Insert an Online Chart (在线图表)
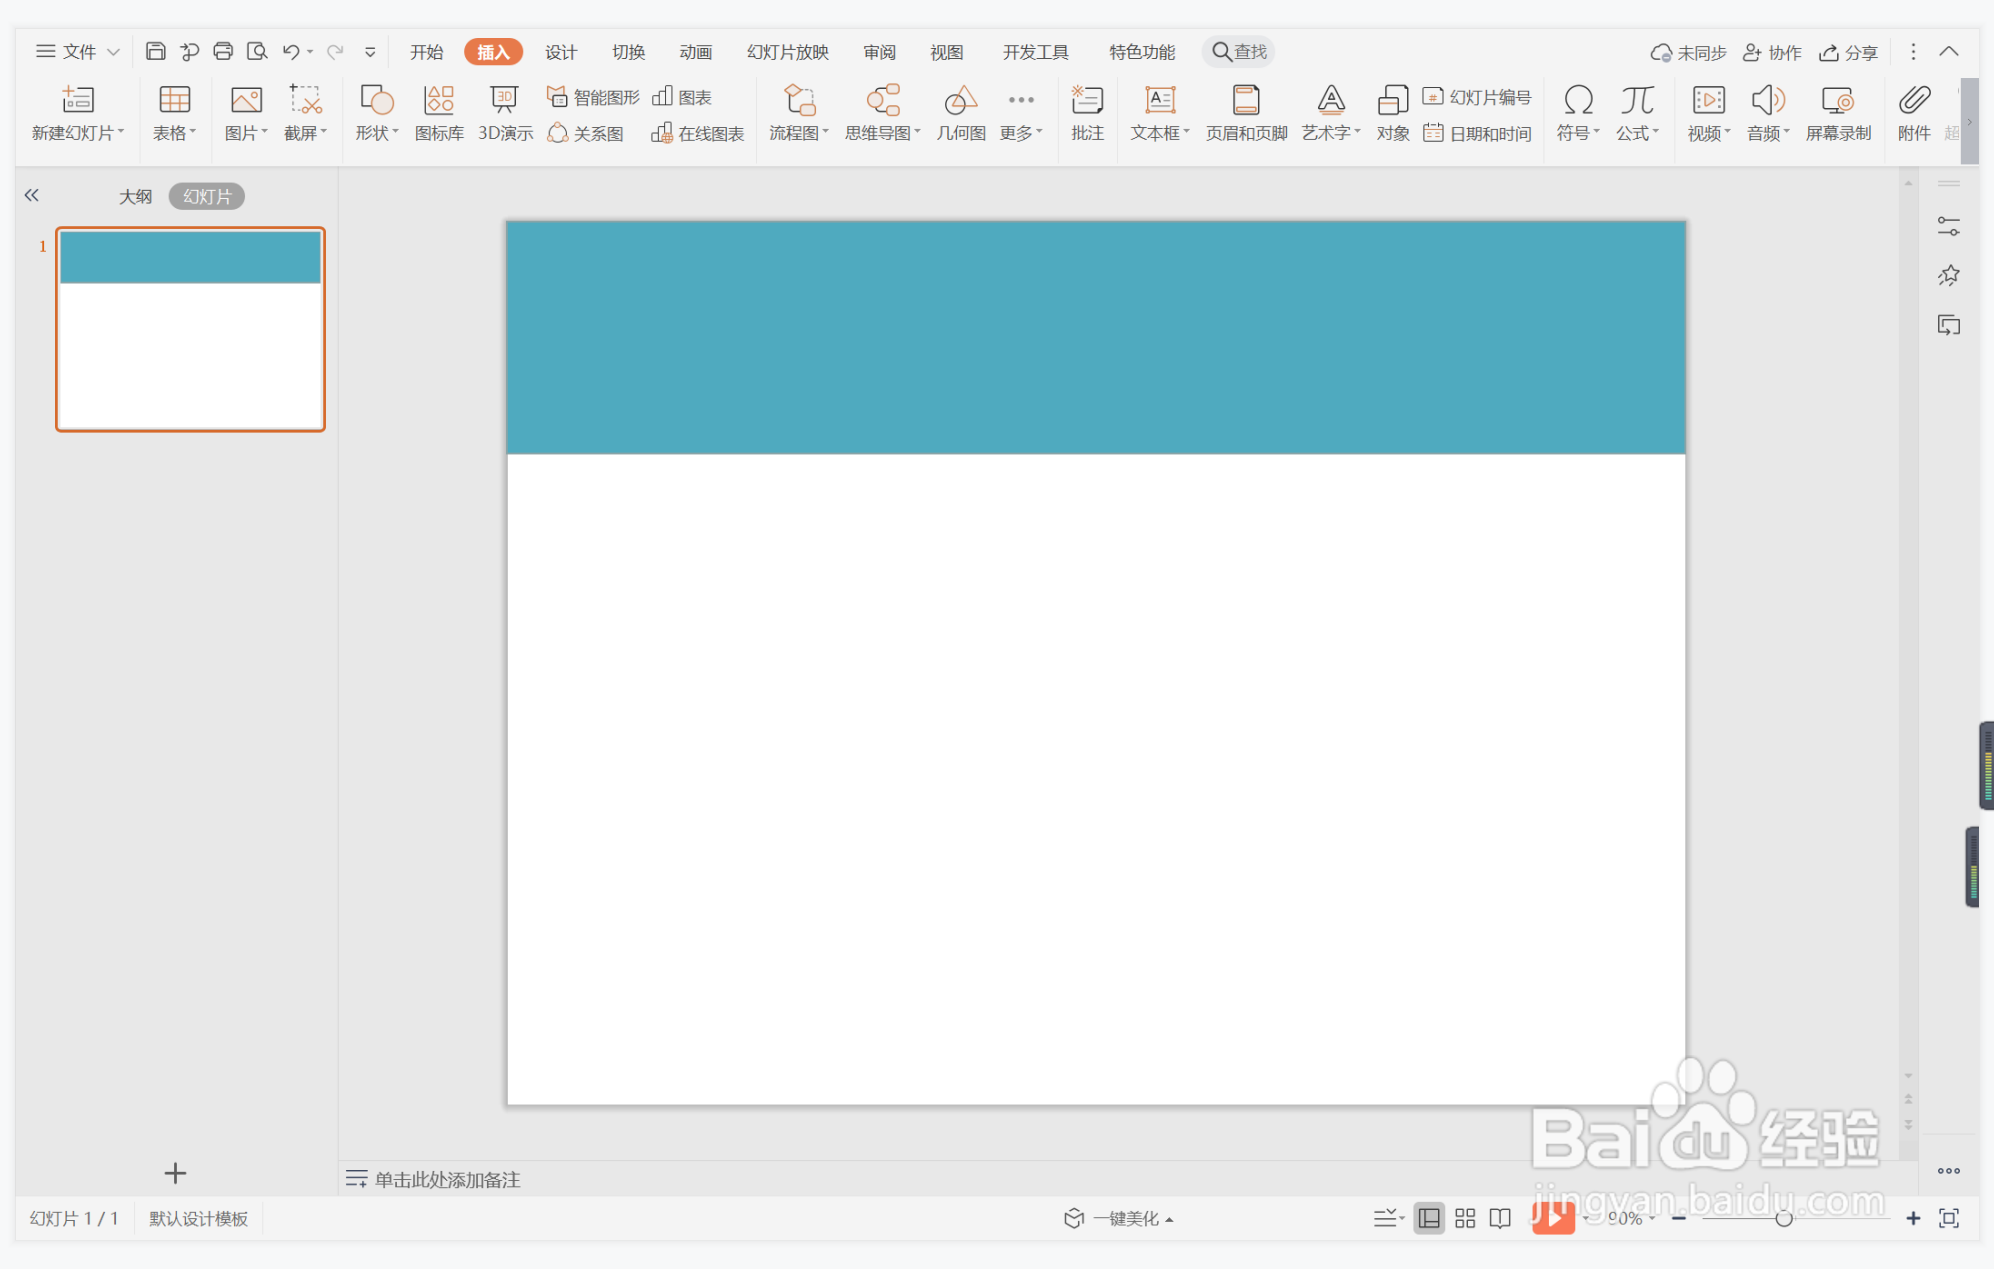 [698, 133]
